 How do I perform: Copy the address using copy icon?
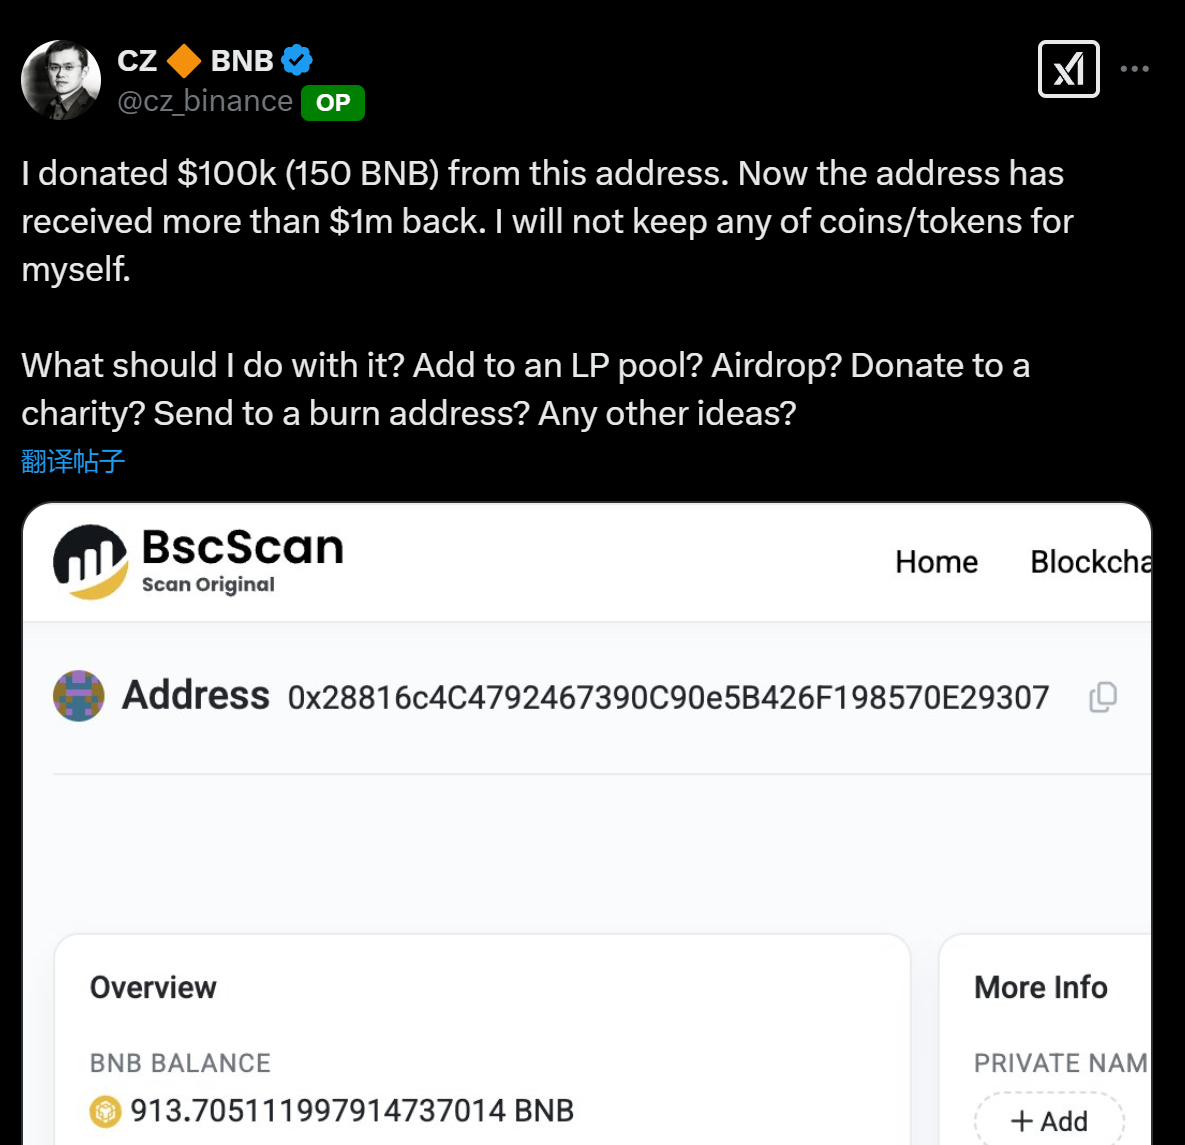(x=1102, y=697)
